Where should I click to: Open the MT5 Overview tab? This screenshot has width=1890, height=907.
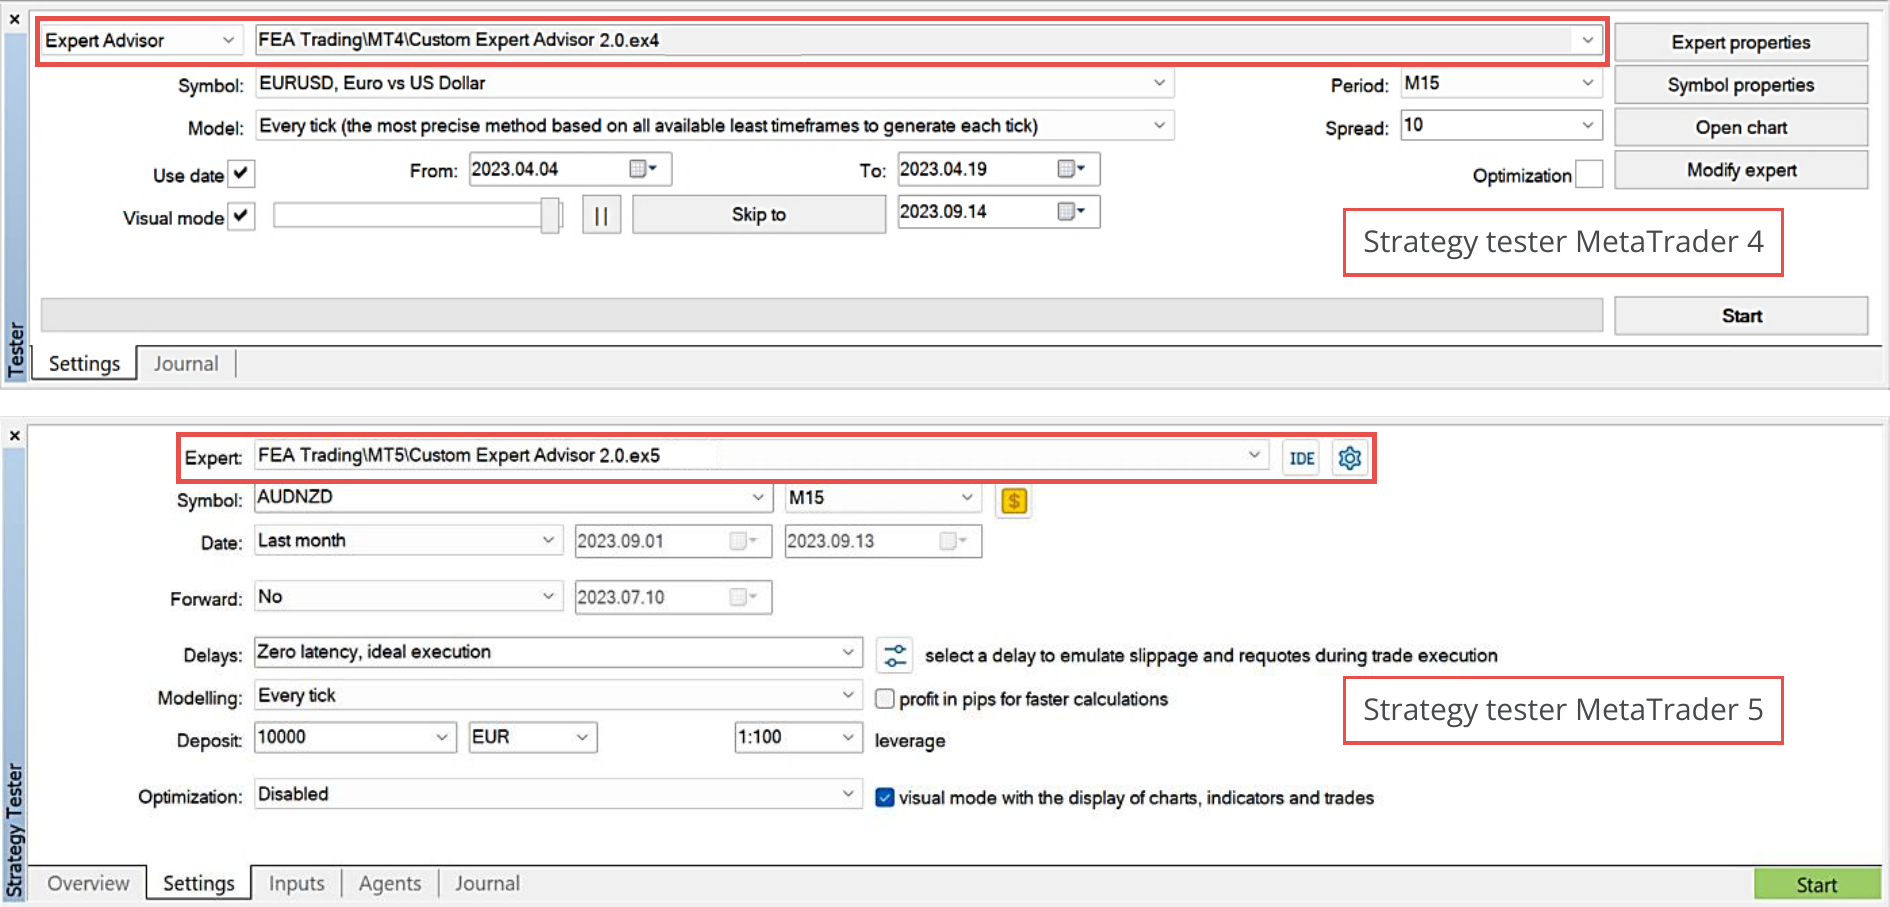click(x=88, y=883)
